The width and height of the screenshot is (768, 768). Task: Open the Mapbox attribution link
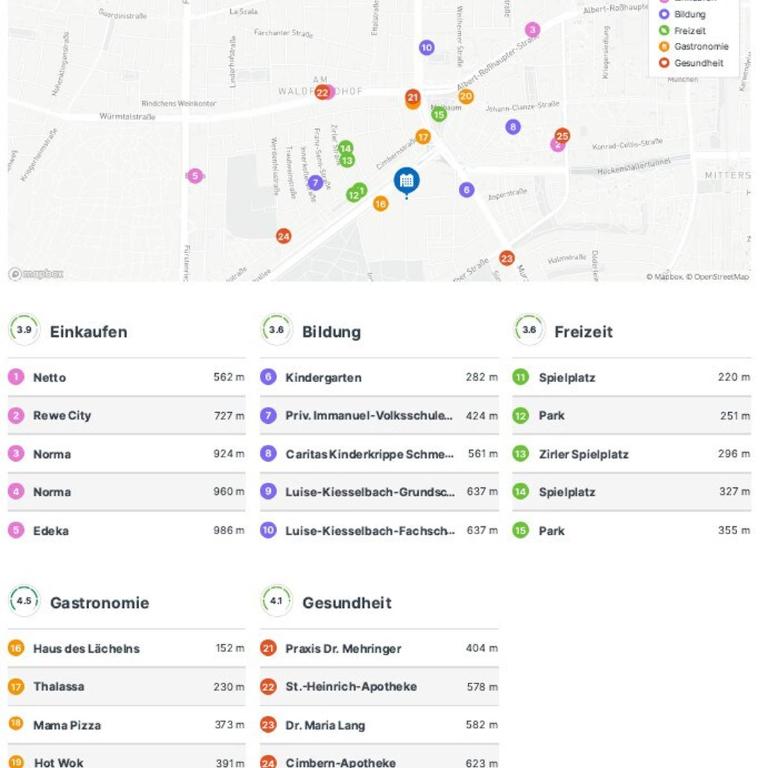[664, 277]
